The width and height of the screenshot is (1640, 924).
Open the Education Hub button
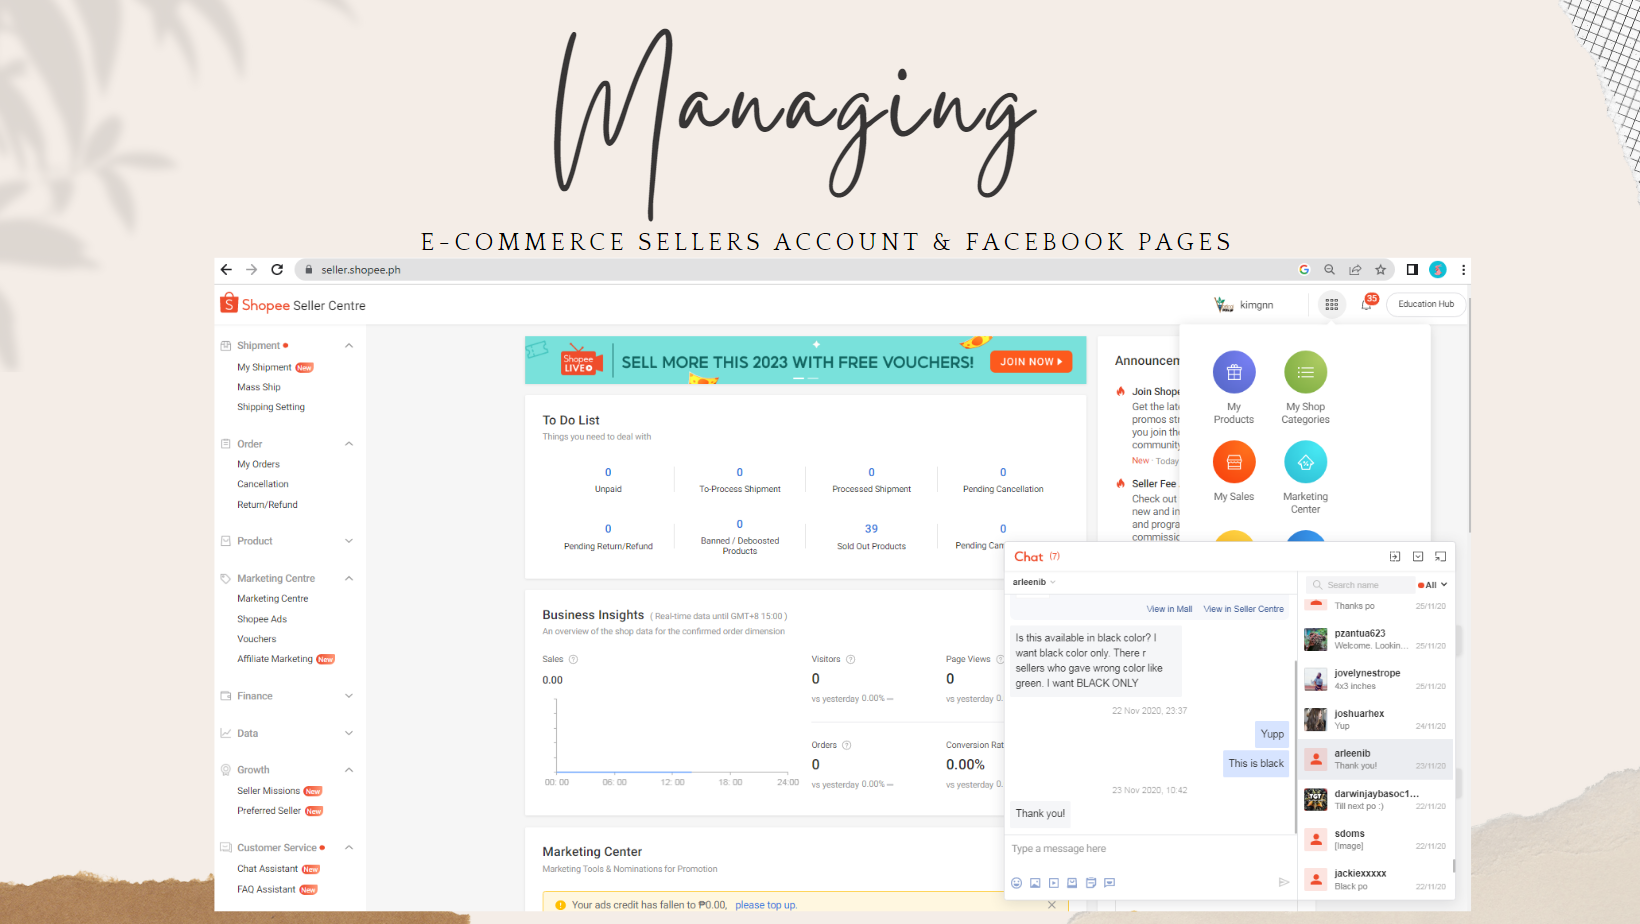point(1426,304)
